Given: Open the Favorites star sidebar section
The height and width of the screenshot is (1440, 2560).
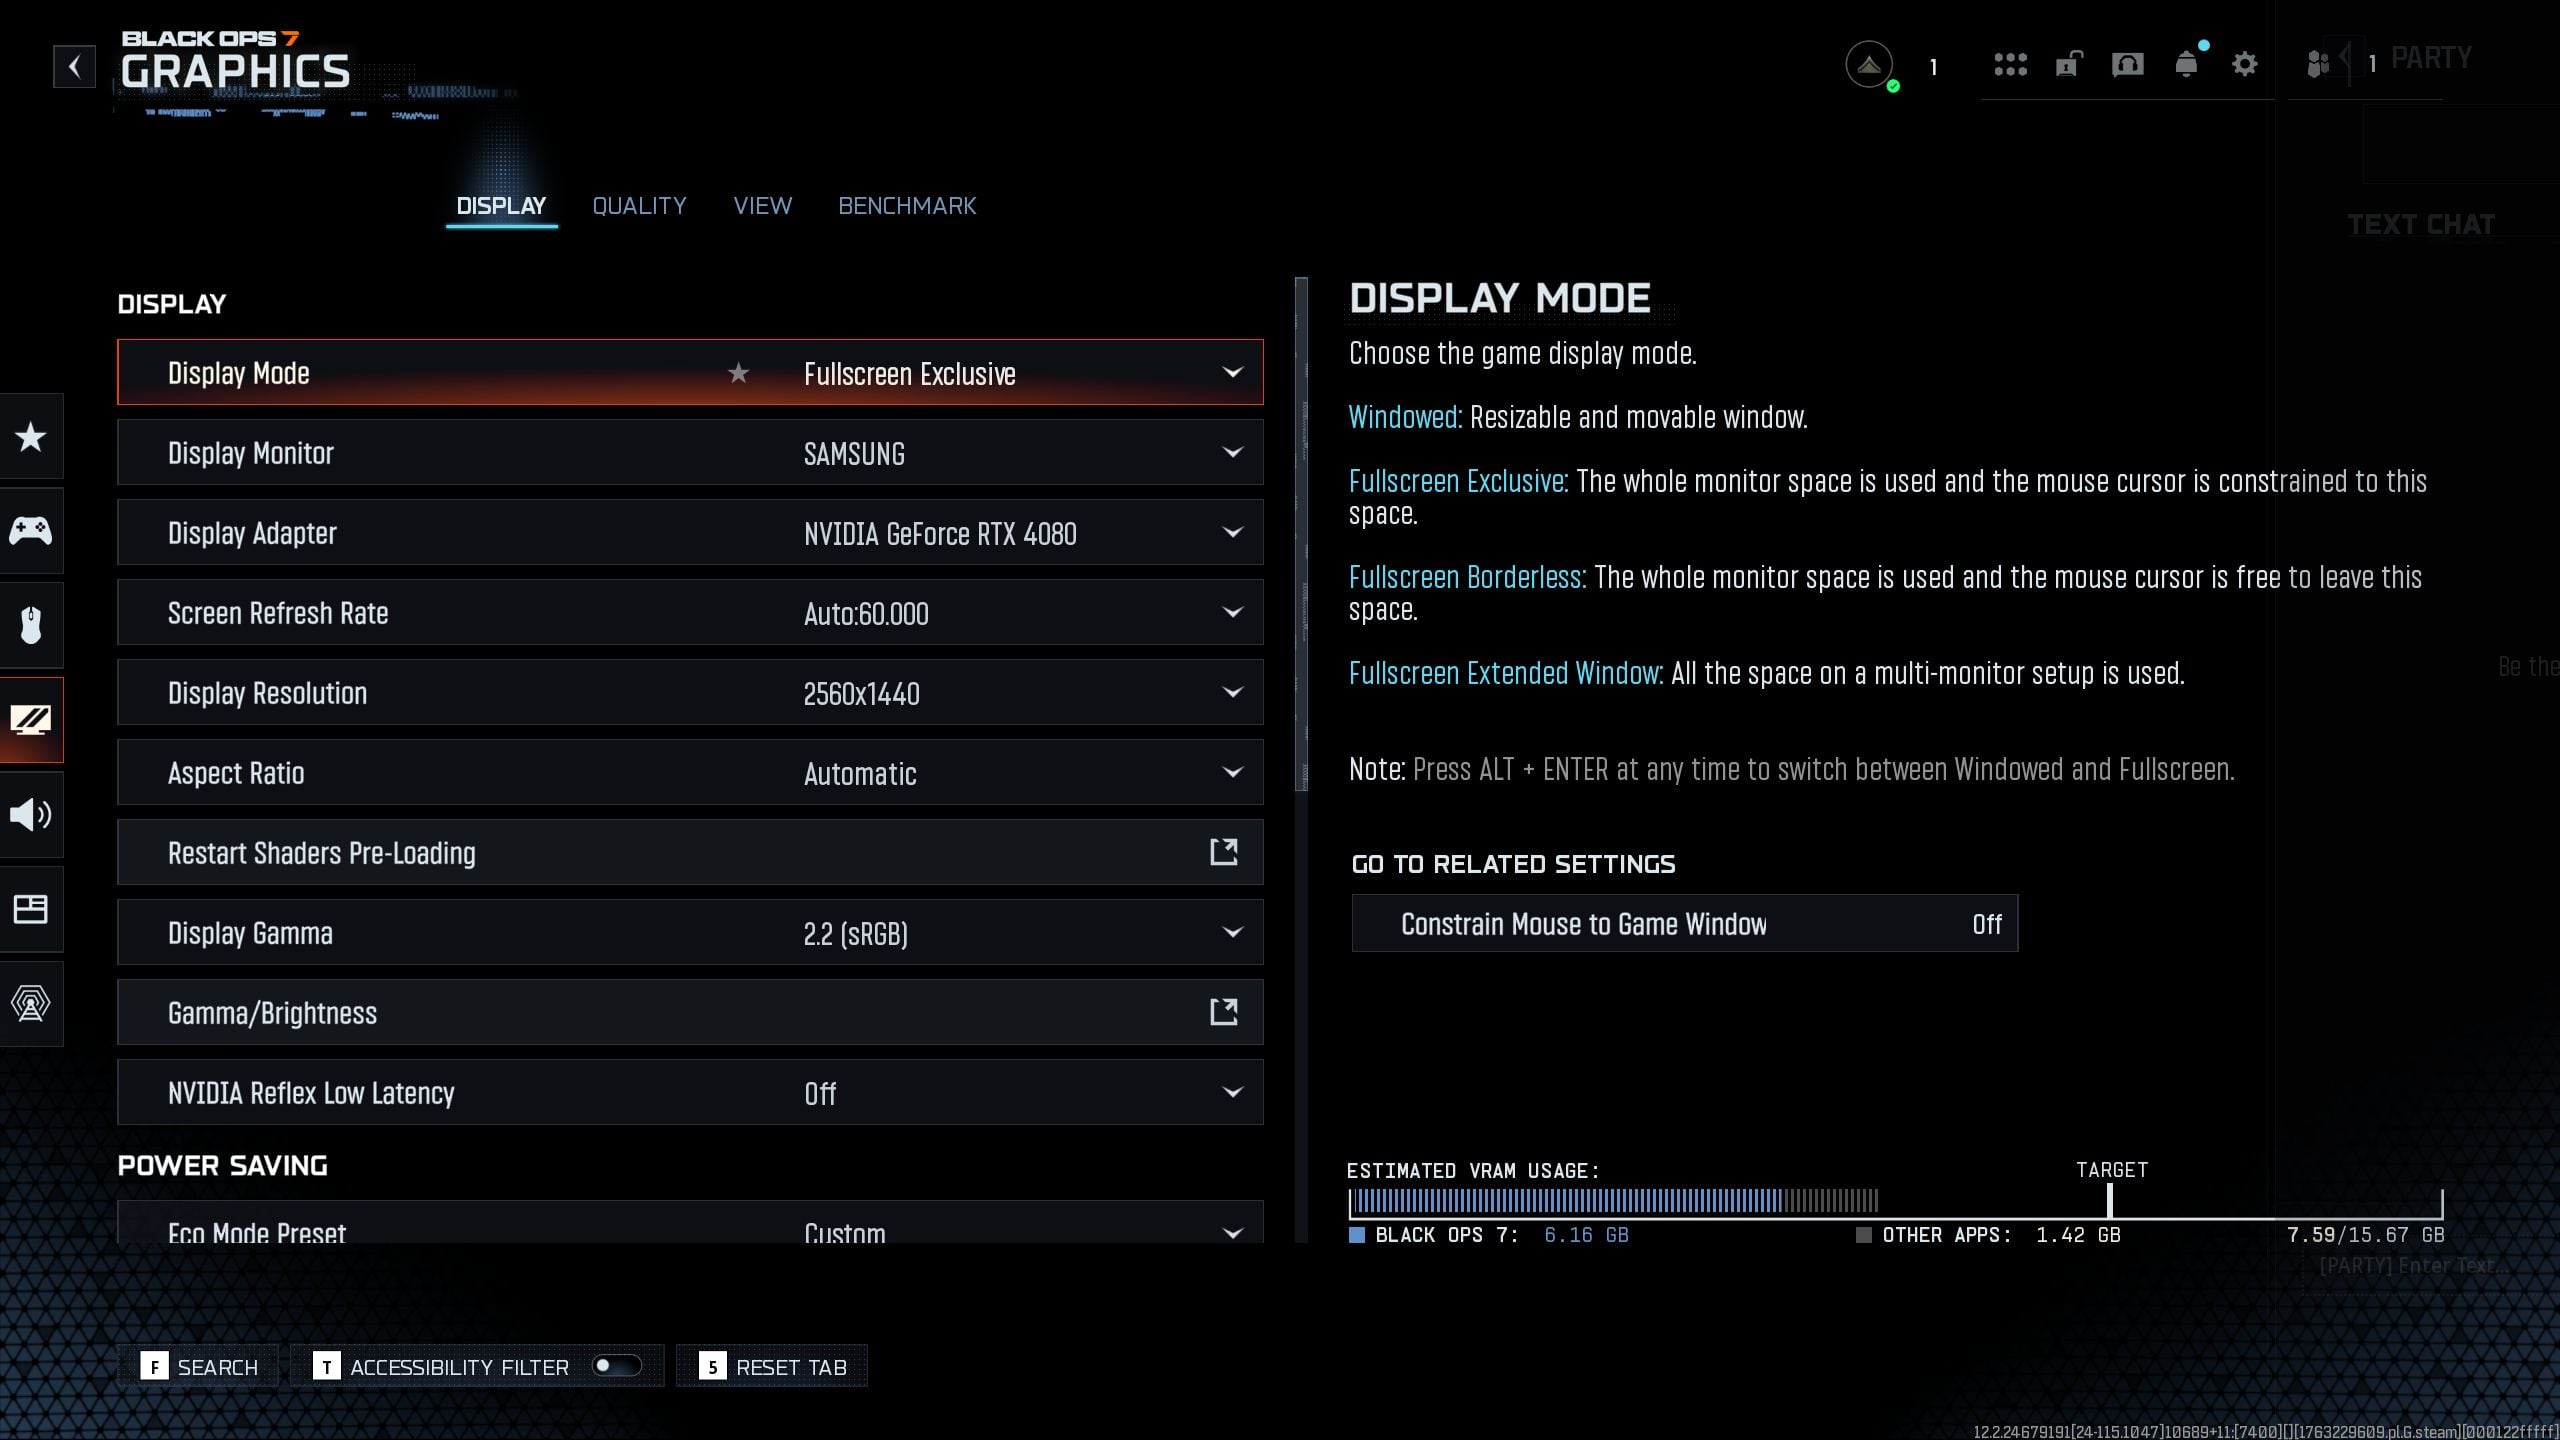Looking at the screenshot, I should pos(31,437).
